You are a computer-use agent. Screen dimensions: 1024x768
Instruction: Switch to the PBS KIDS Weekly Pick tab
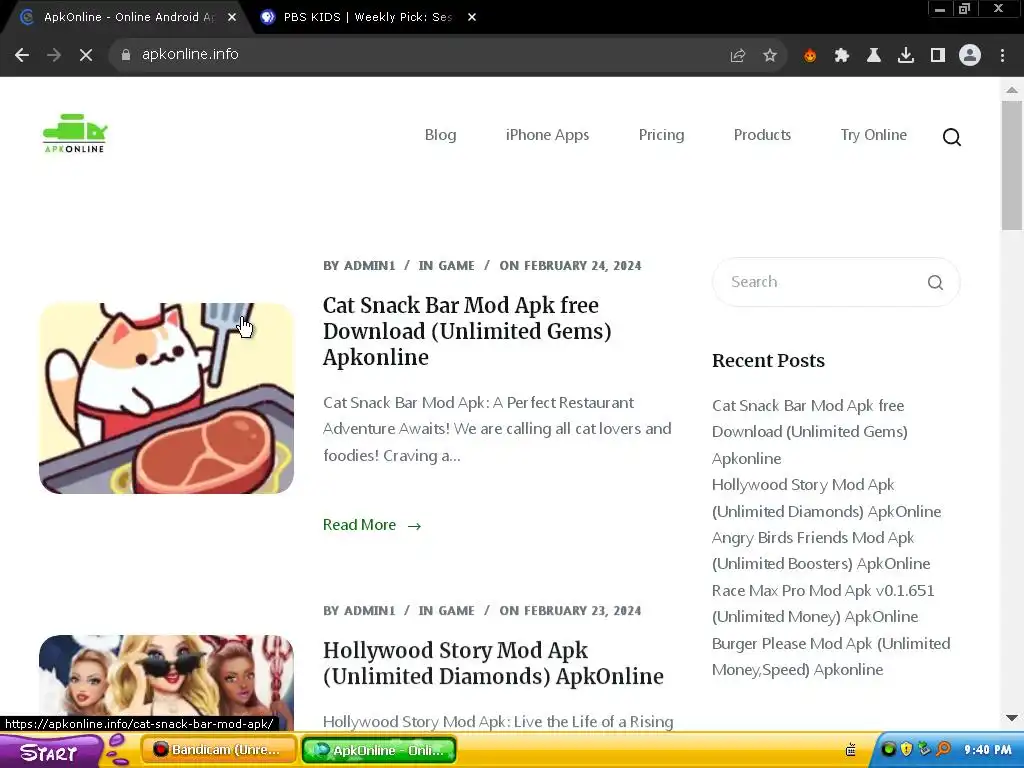(x=368, y=18)
